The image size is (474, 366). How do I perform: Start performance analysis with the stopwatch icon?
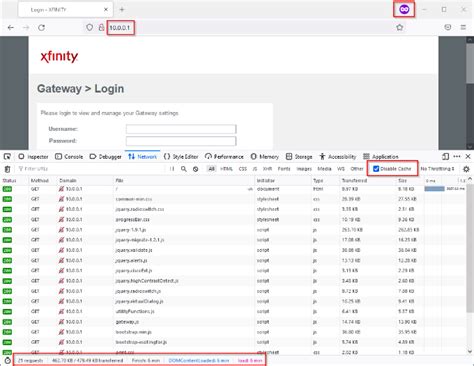point(7,360)
